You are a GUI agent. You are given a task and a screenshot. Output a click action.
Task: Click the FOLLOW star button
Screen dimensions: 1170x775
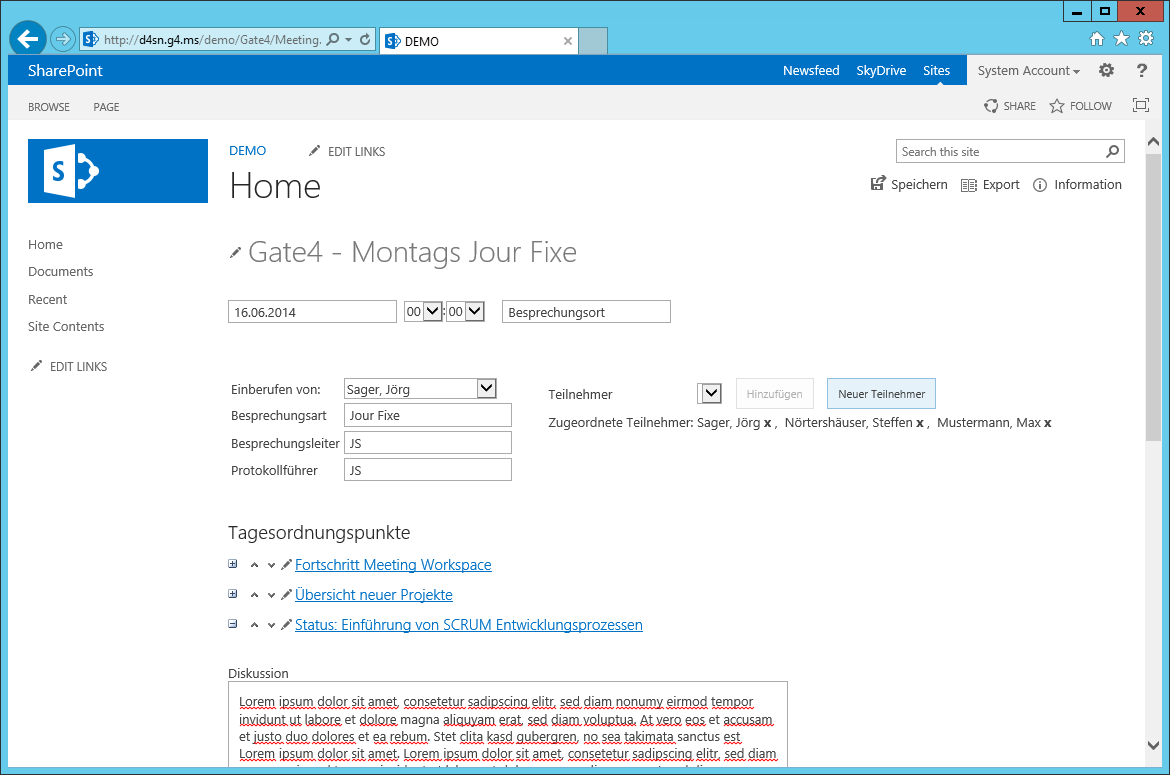(1080, 106)
